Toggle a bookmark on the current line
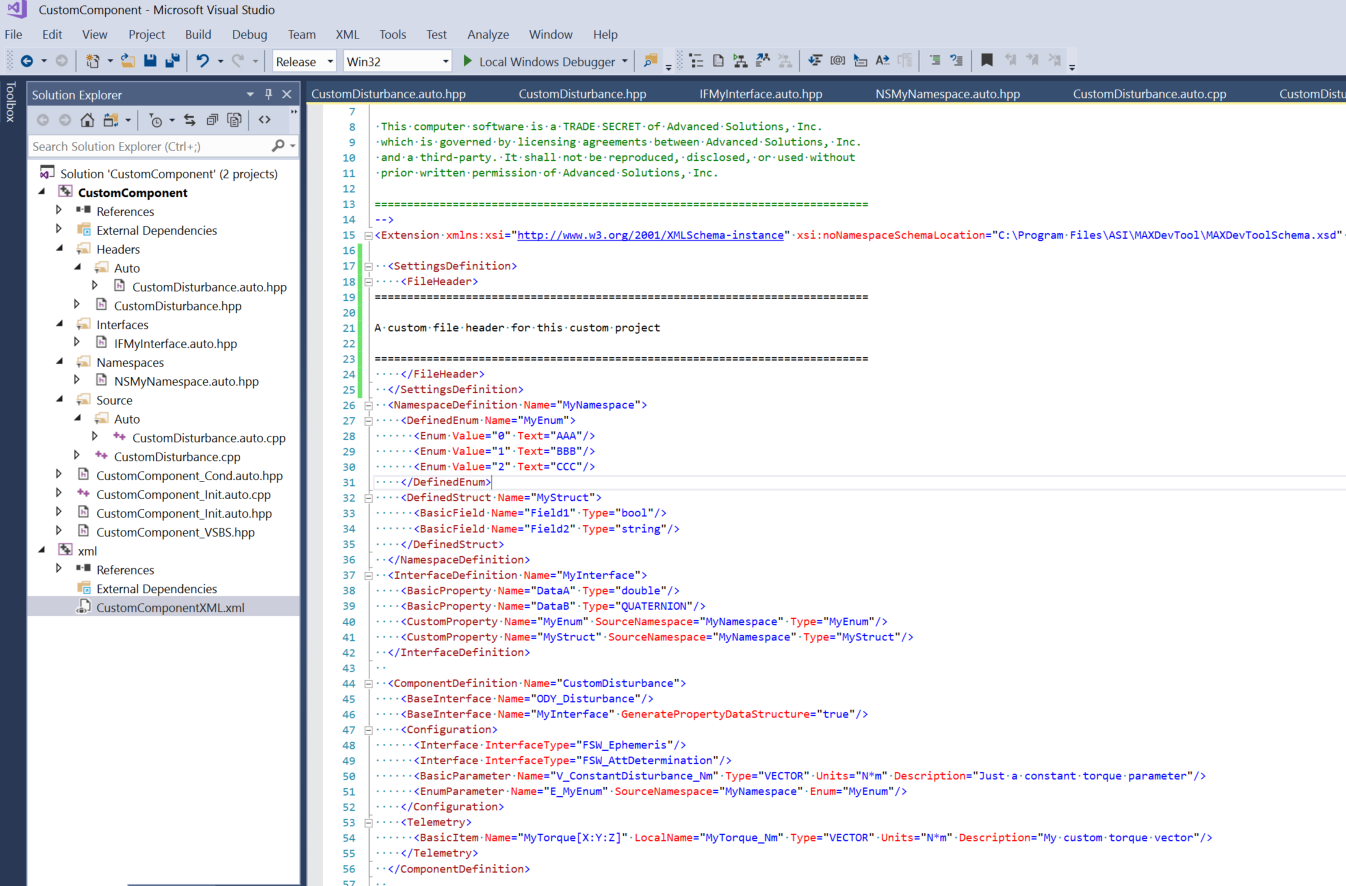 987,60
